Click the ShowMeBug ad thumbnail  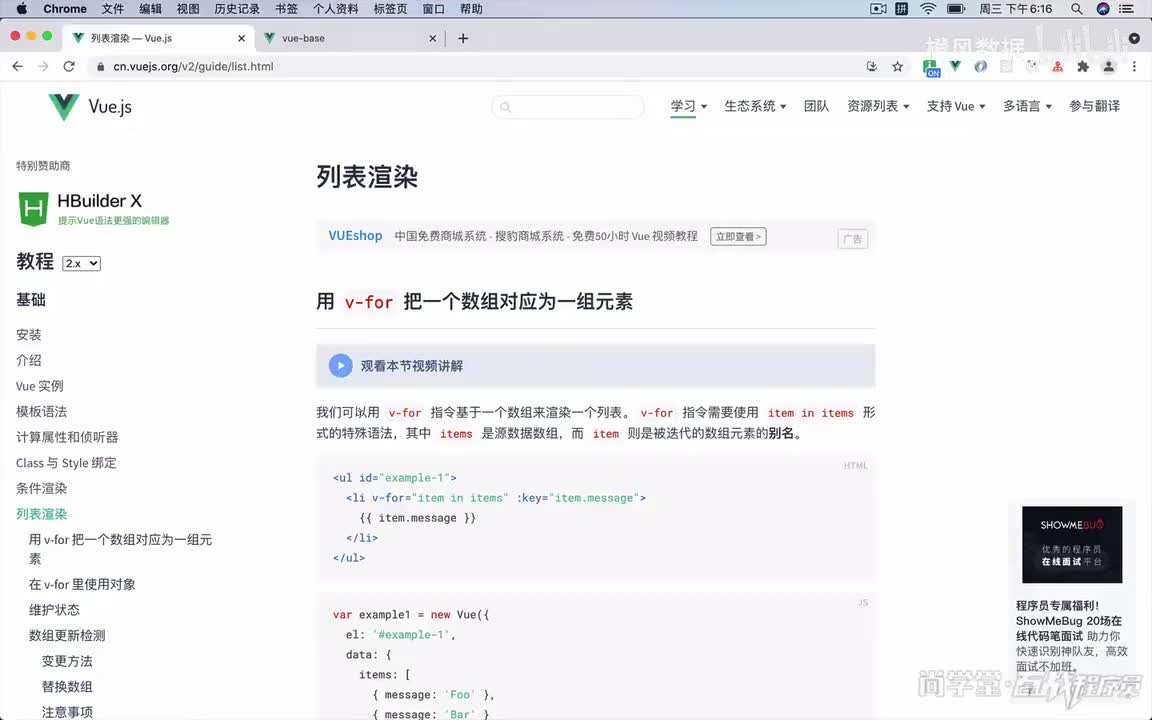point(1072,544)
